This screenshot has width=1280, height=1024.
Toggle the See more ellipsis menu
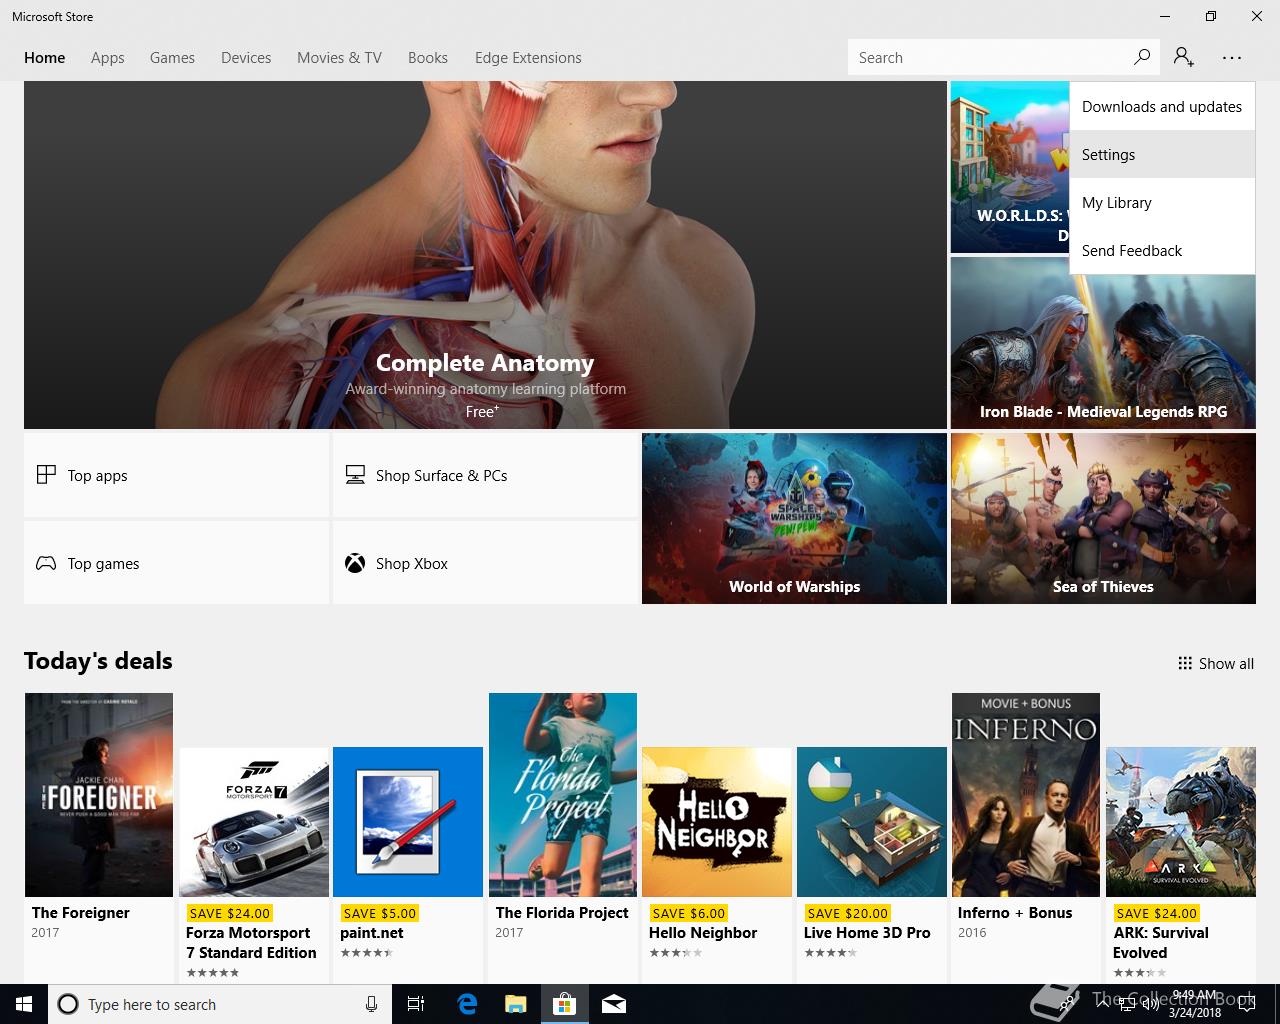tap(1232, 58)
